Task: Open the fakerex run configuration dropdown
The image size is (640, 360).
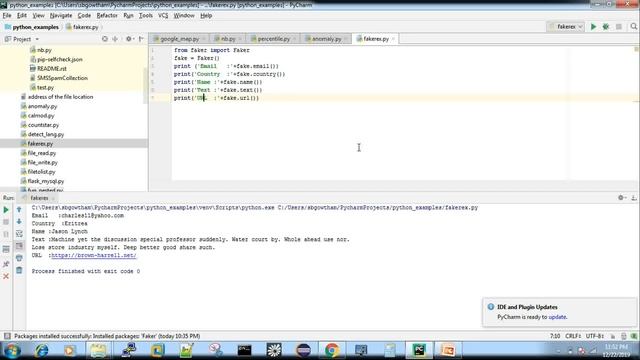Action: pos(565,27)
